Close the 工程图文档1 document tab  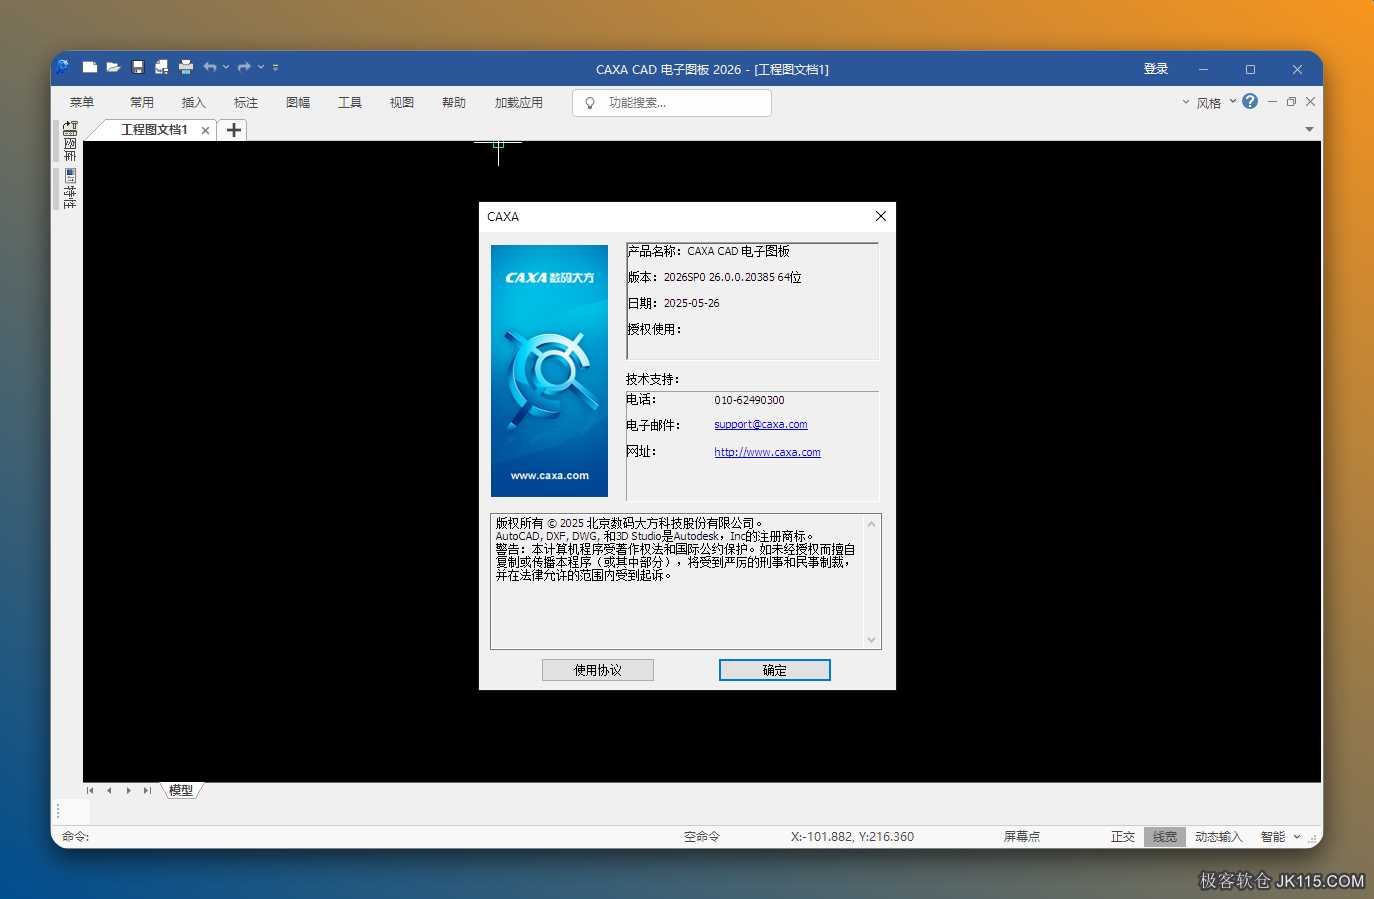coord(205,130)
